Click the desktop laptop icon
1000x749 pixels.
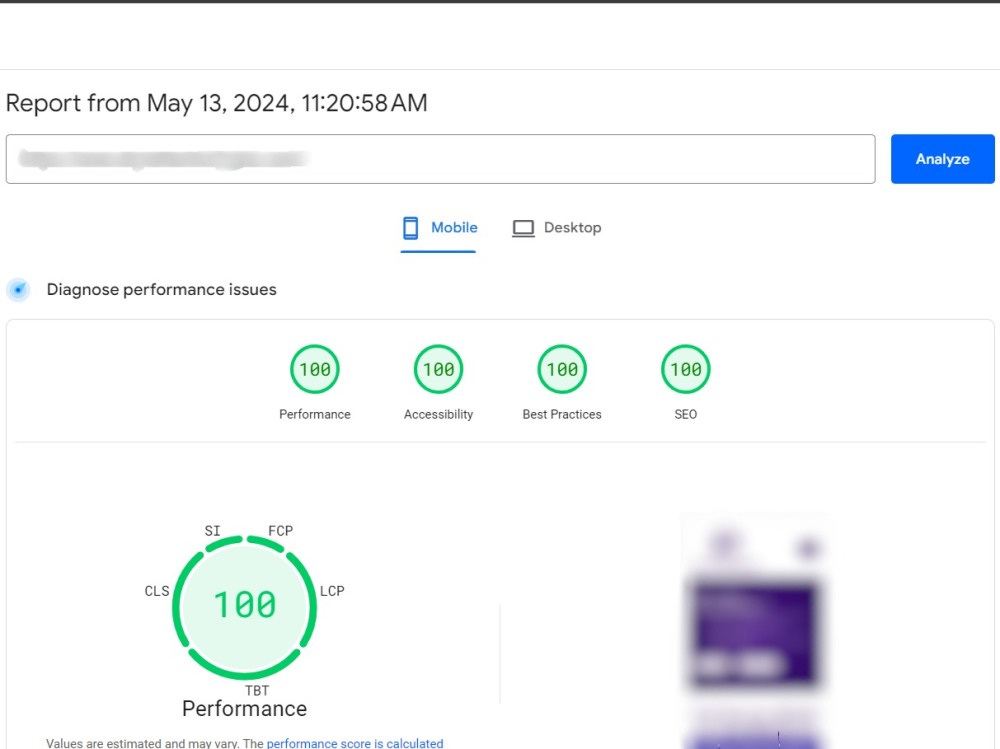point(523,228)
